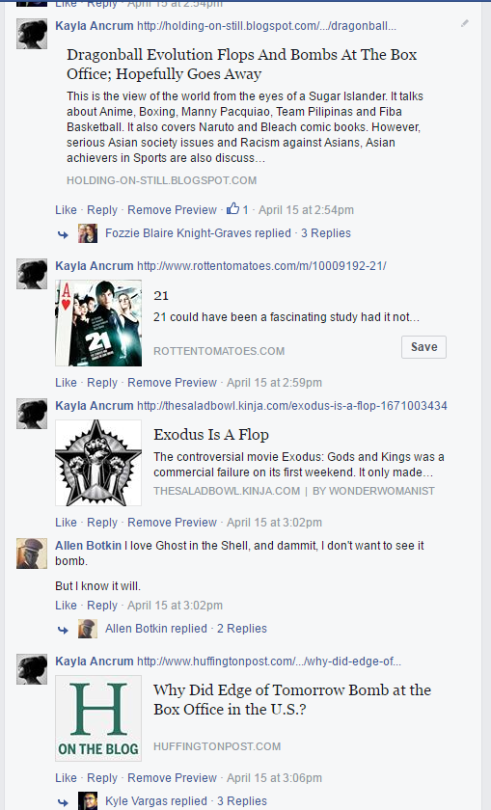Open Kayla Ancrum's avatar beside Dragonball link
491x810 pixels.
tap(32, 34)
